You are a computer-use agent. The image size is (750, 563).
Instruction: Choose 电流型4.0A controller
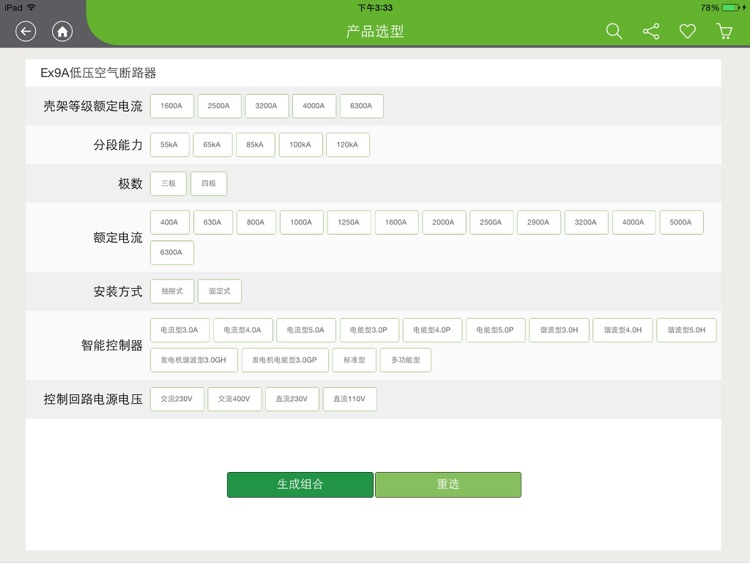pos(243,330)
